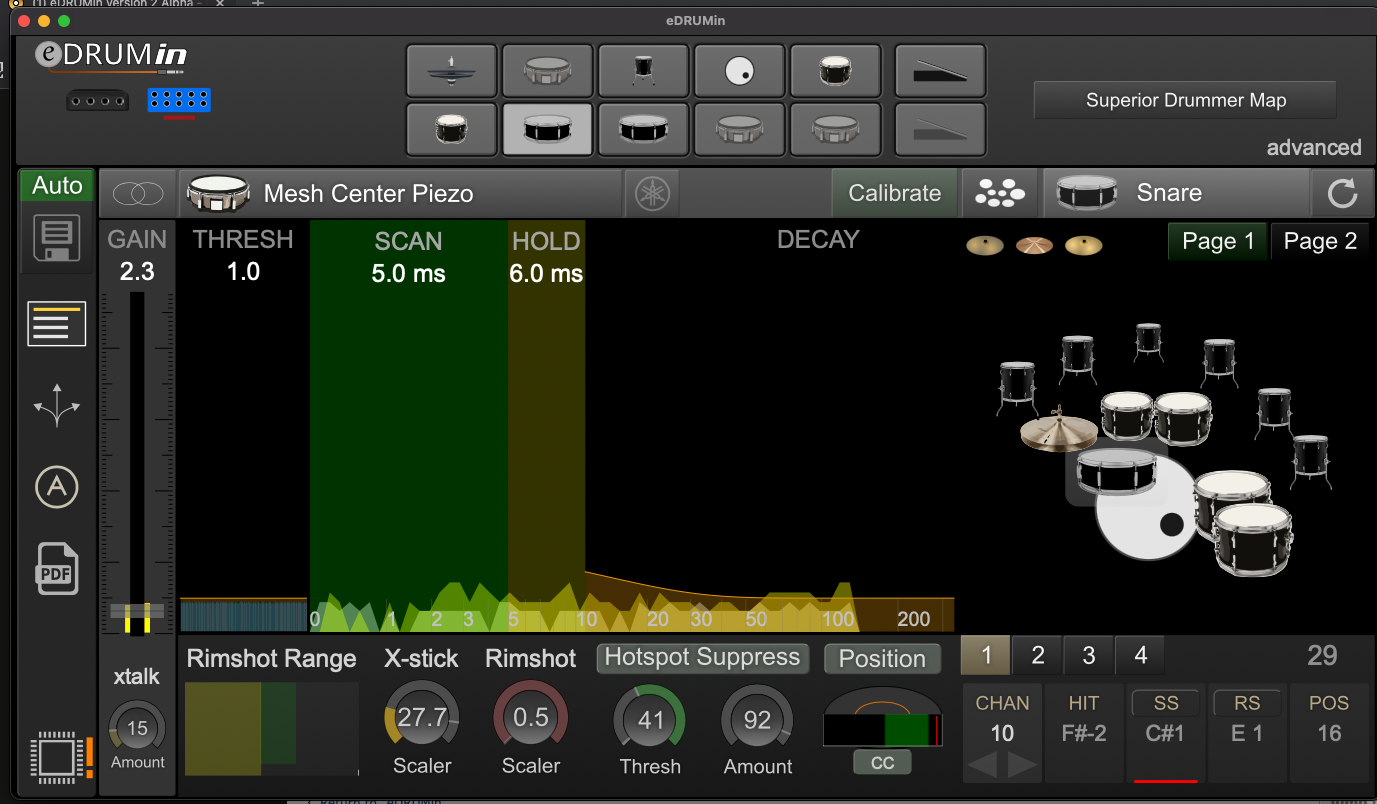The image size is (1377, 804).
Task: Select note tab 1
Action: (x=986, y=656)
